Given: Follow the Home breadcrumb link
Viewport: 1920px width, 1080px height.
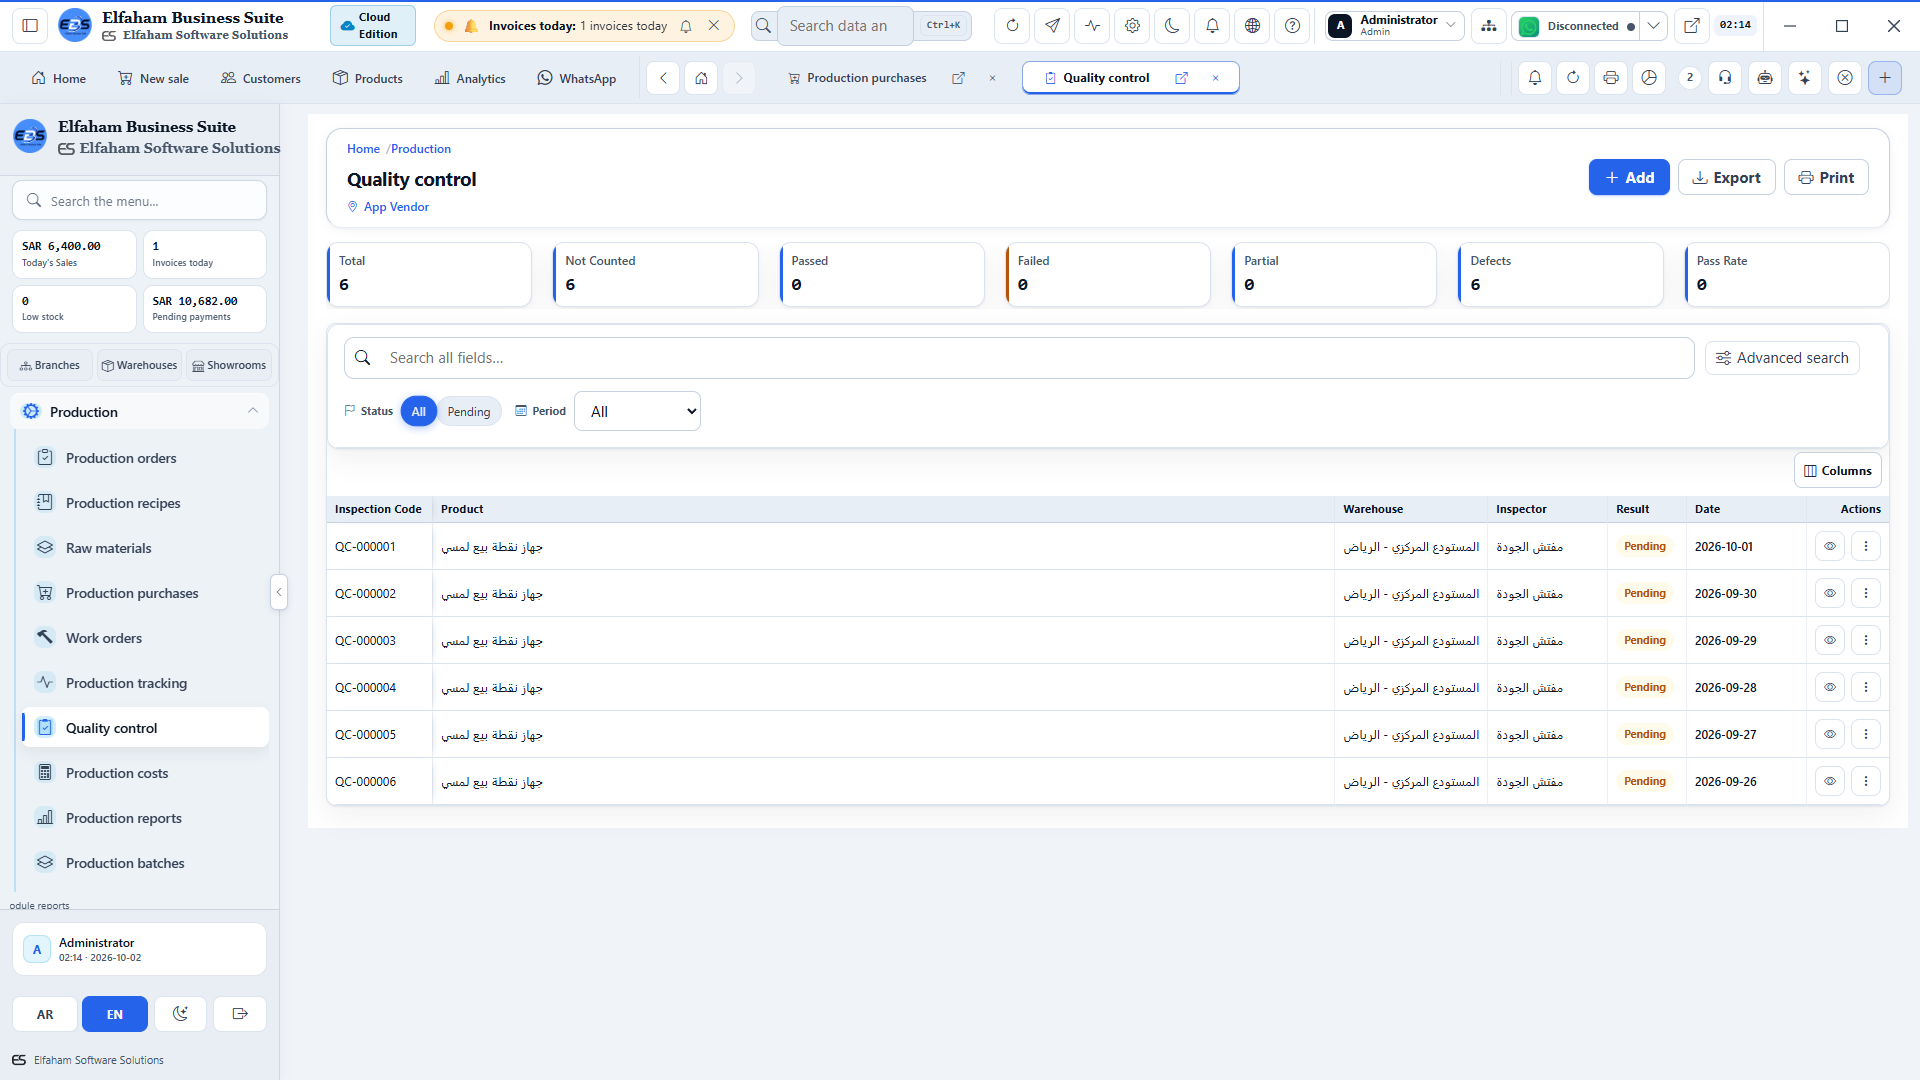Looking at the screenshot, I should pyautogui.click(x=363, y=149).
